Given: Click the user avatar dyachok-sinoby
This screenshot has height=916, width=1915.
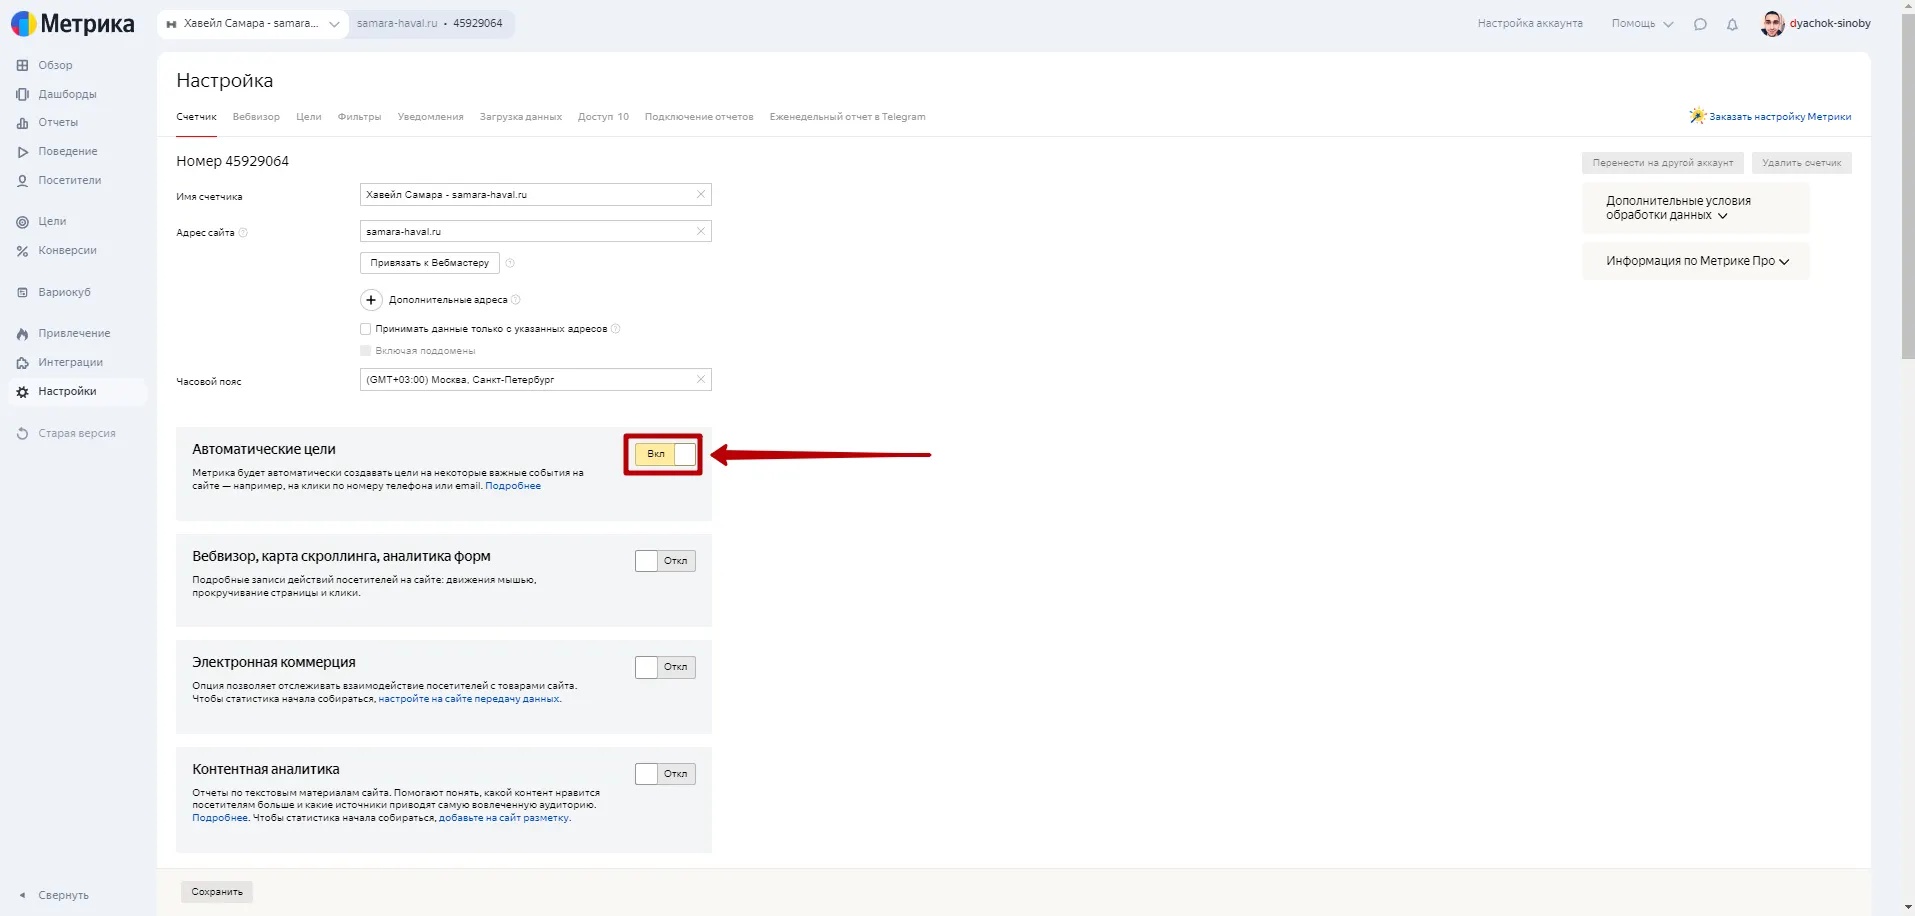Looking at the screenshot, I should (1772, 24).
